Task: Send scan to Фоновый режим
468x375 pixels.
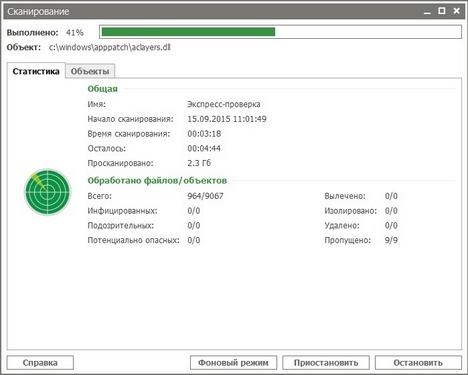Action: pyautogui.click(x=233, y=363)
